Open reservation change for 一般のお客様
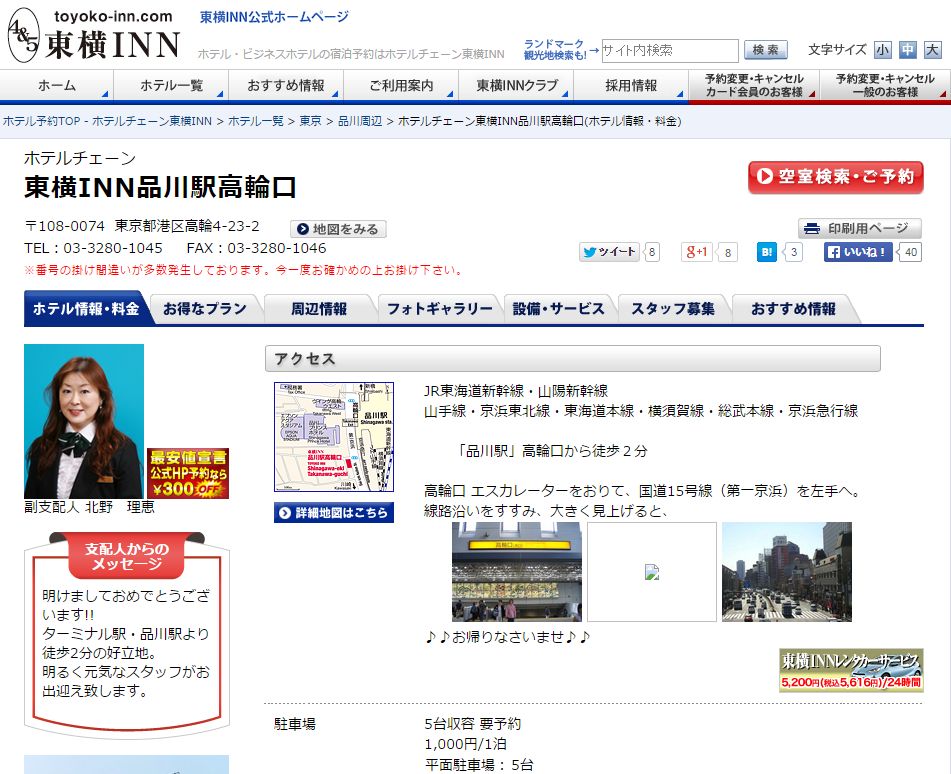951x774 pixels. [x=885, y=86]
